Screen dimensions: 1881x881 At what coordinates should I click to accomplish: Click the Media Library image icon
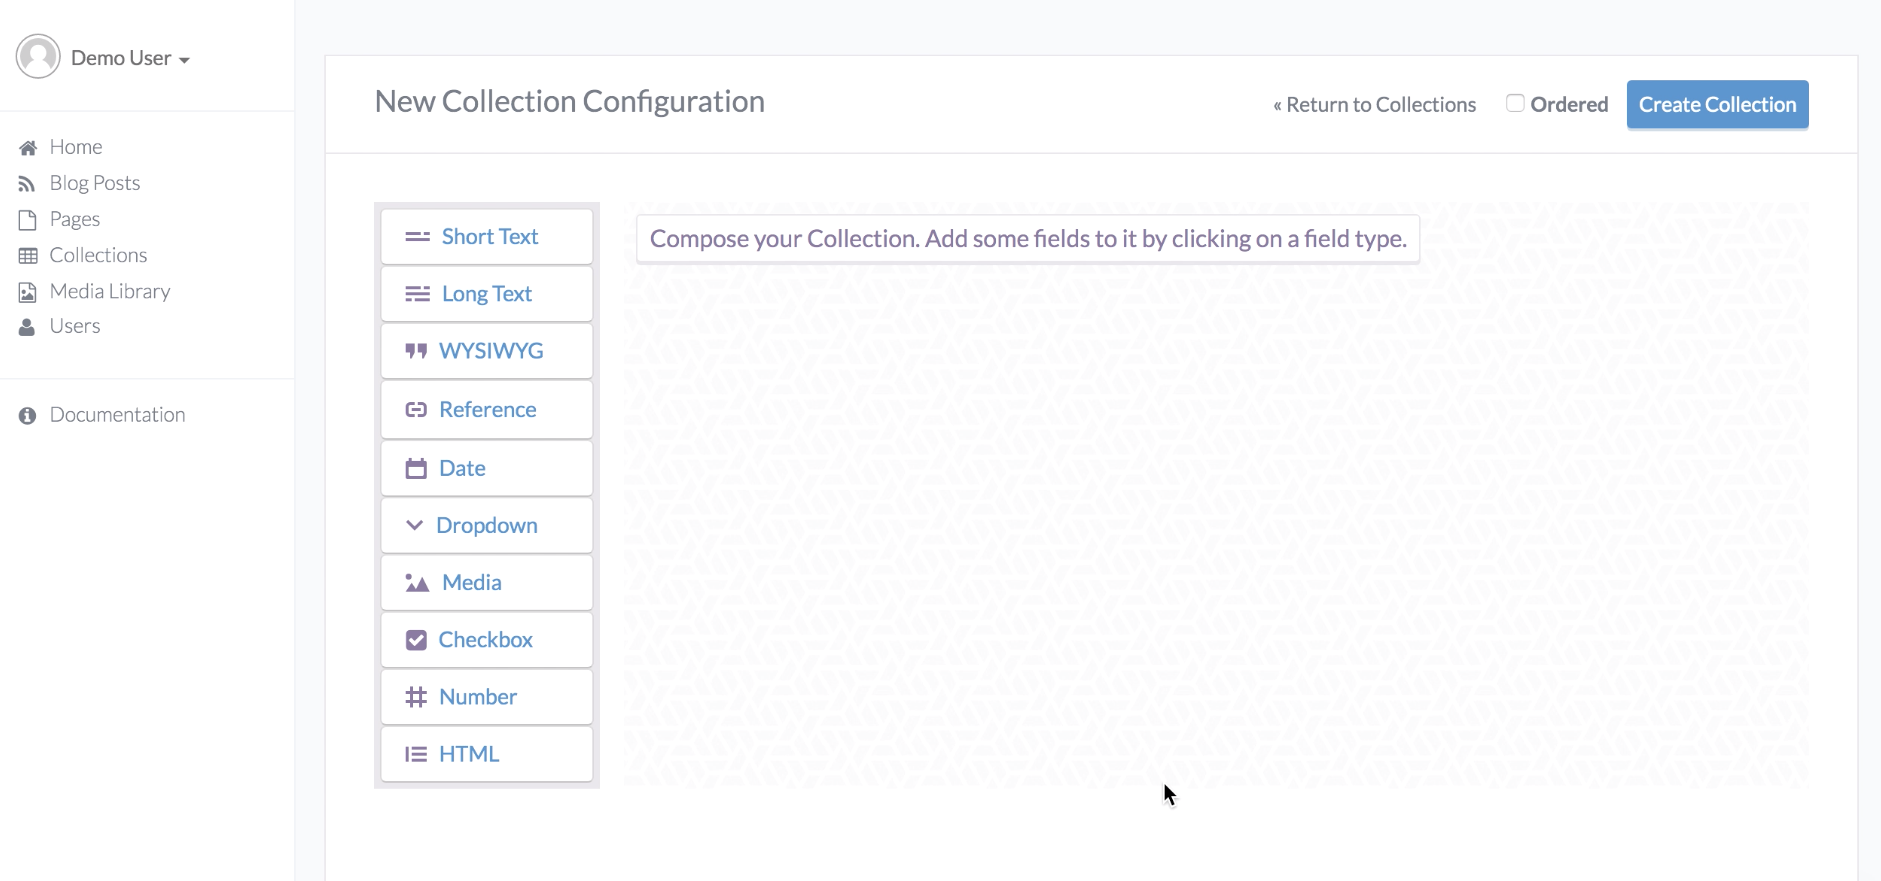pos(28,292)
